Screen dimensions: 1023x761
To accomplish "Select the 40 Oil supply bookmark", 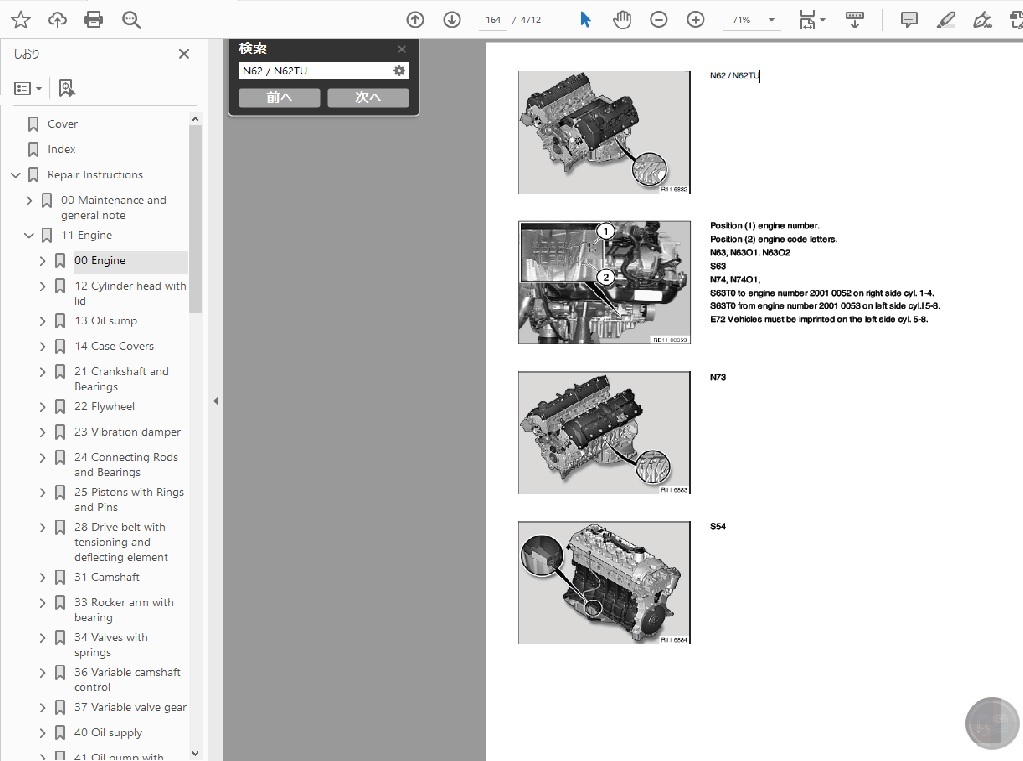I will click(x=108, y=732).
